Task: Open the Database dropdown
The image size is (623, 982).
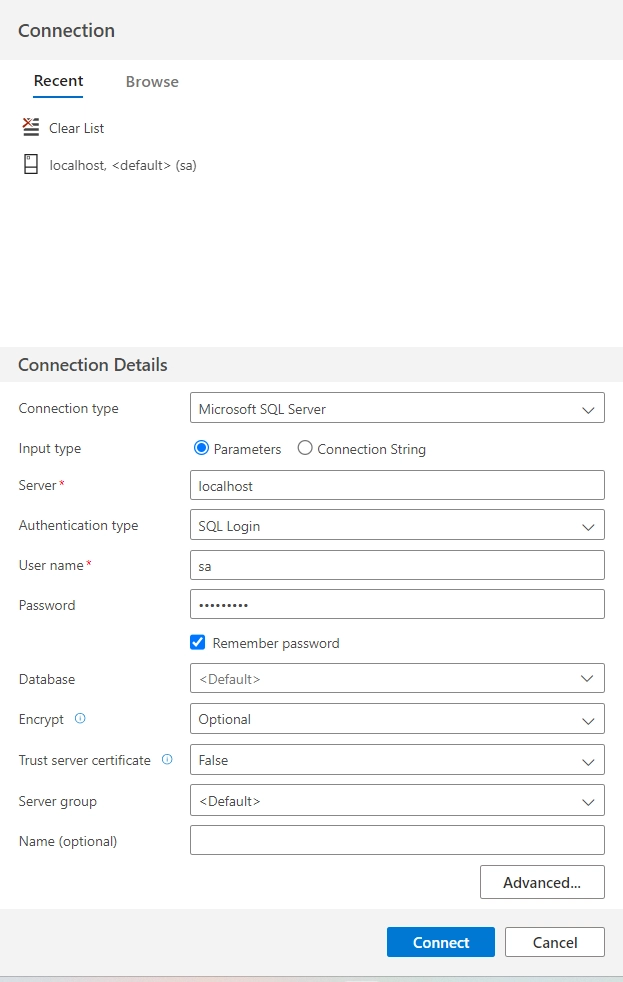Action: point(397,678)
